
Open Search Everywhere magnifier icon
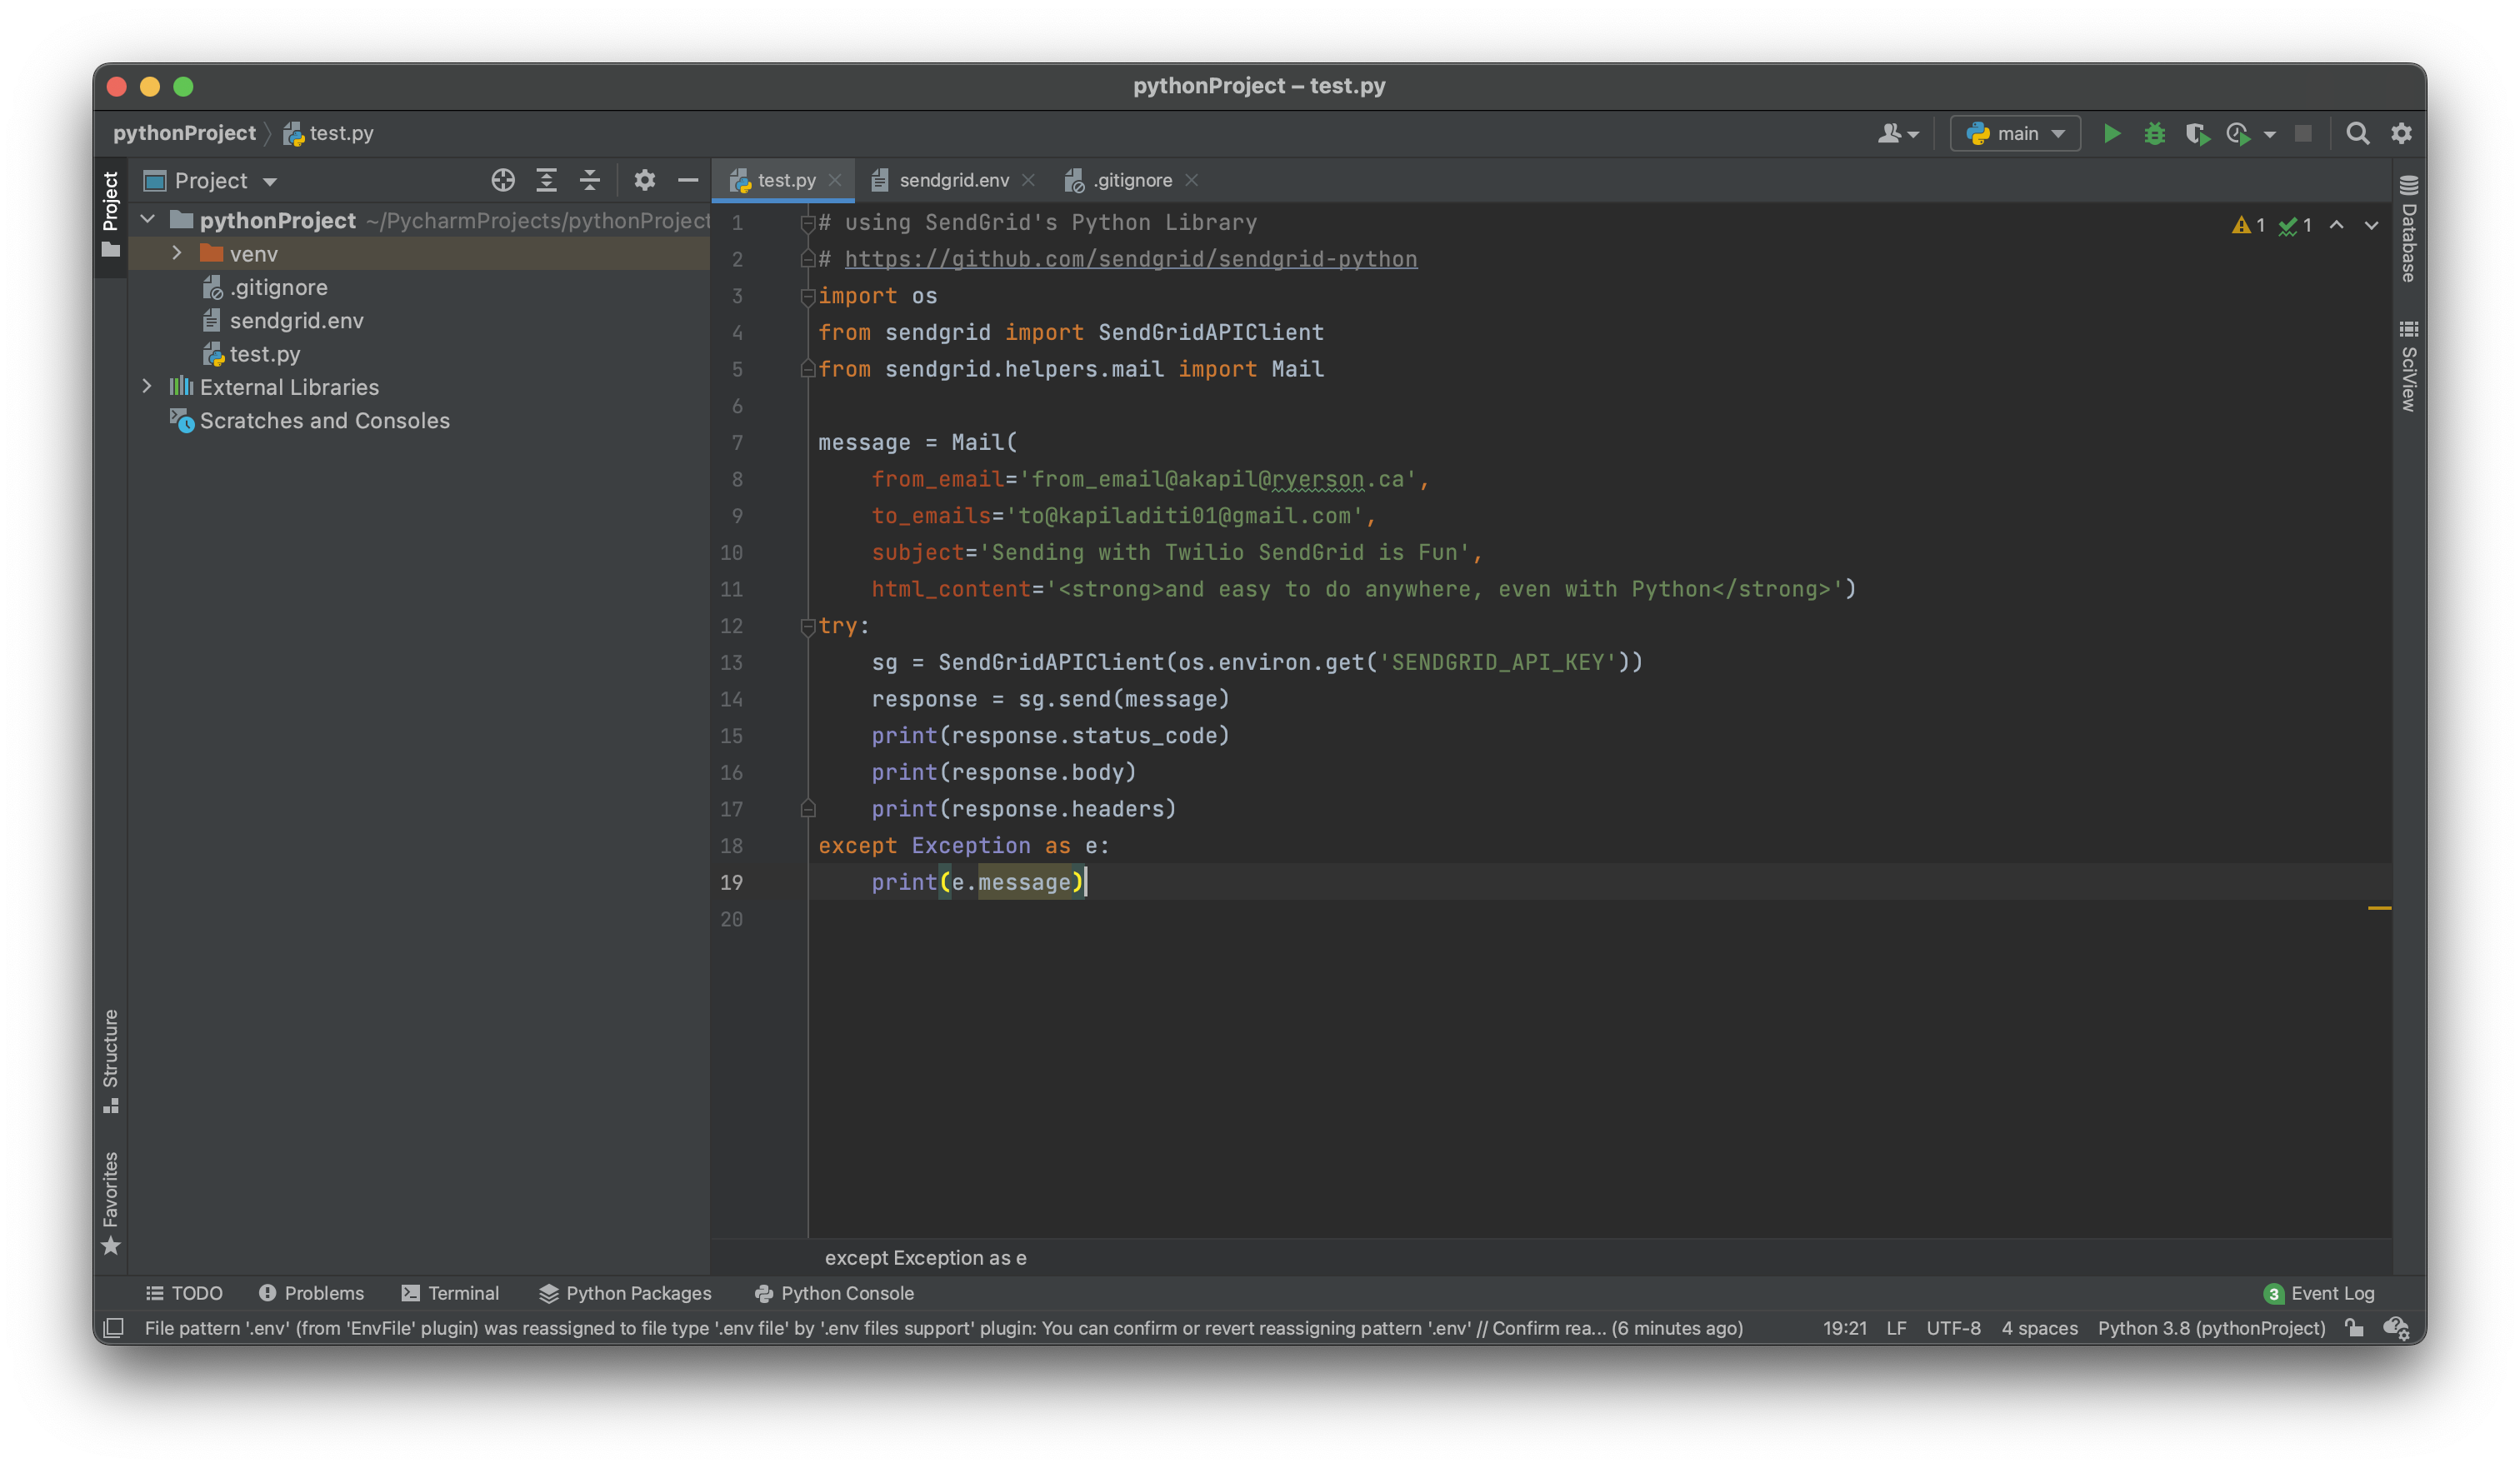[x=2357, y=133]
